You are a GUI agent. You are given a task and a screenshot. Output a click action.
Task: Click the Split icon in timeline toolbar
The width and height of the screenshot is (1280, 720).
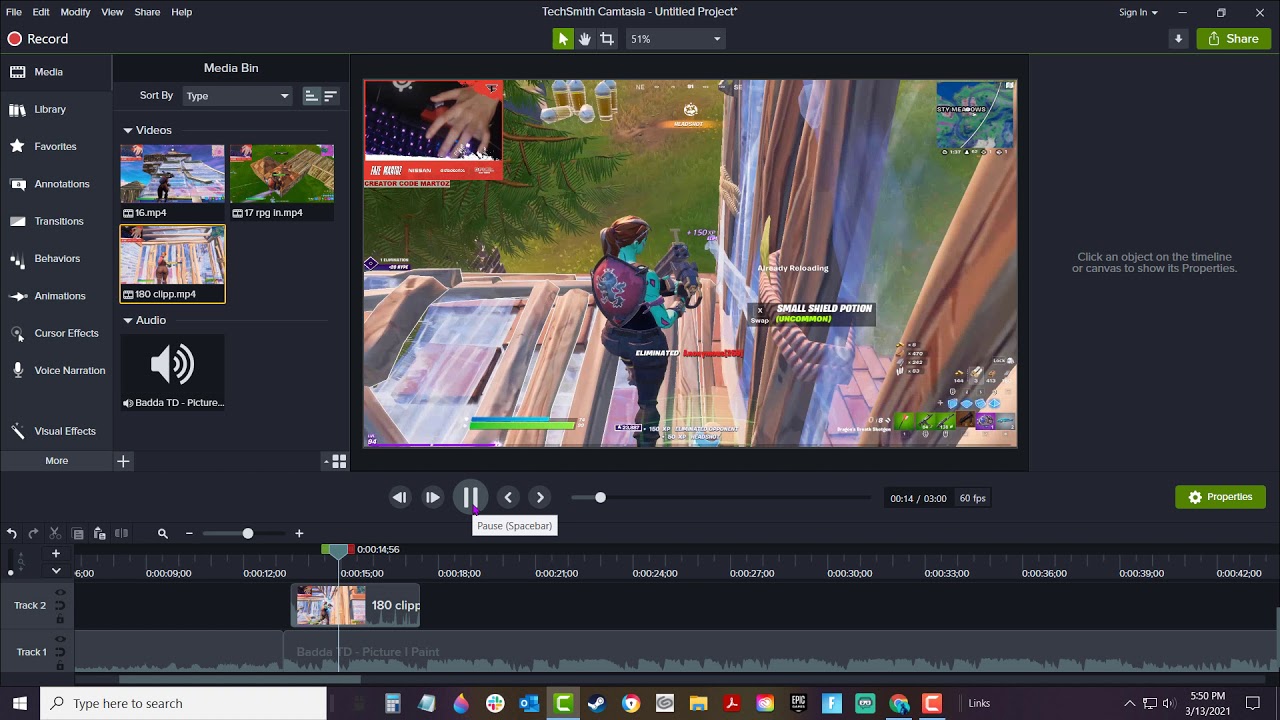click(x=121, y=534)
